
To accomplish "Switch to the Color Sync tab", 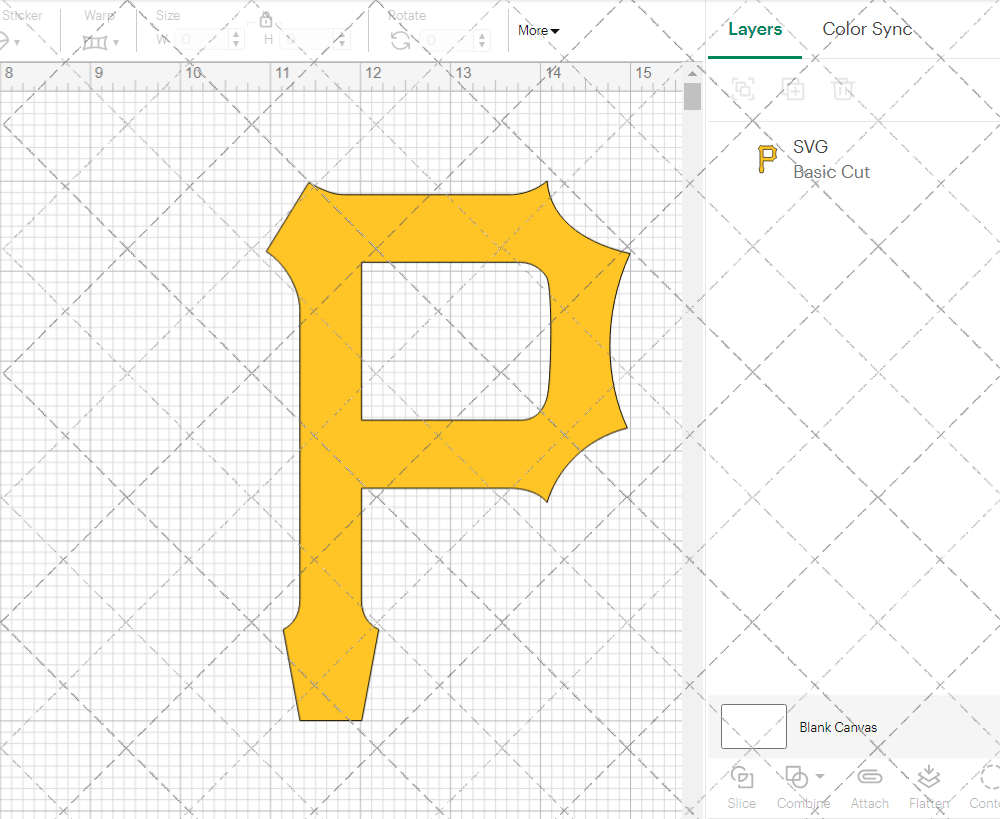I will (x=867, y=29).
